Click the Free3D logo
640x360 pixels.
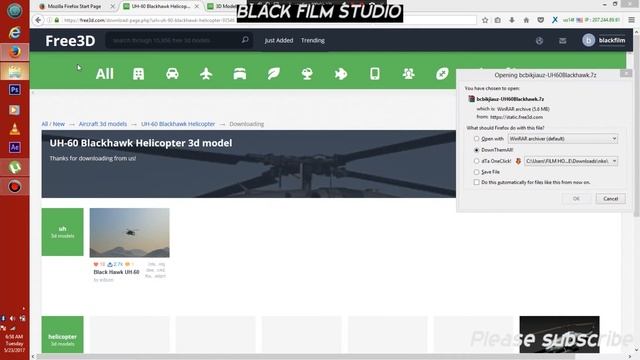coord(70,40)
